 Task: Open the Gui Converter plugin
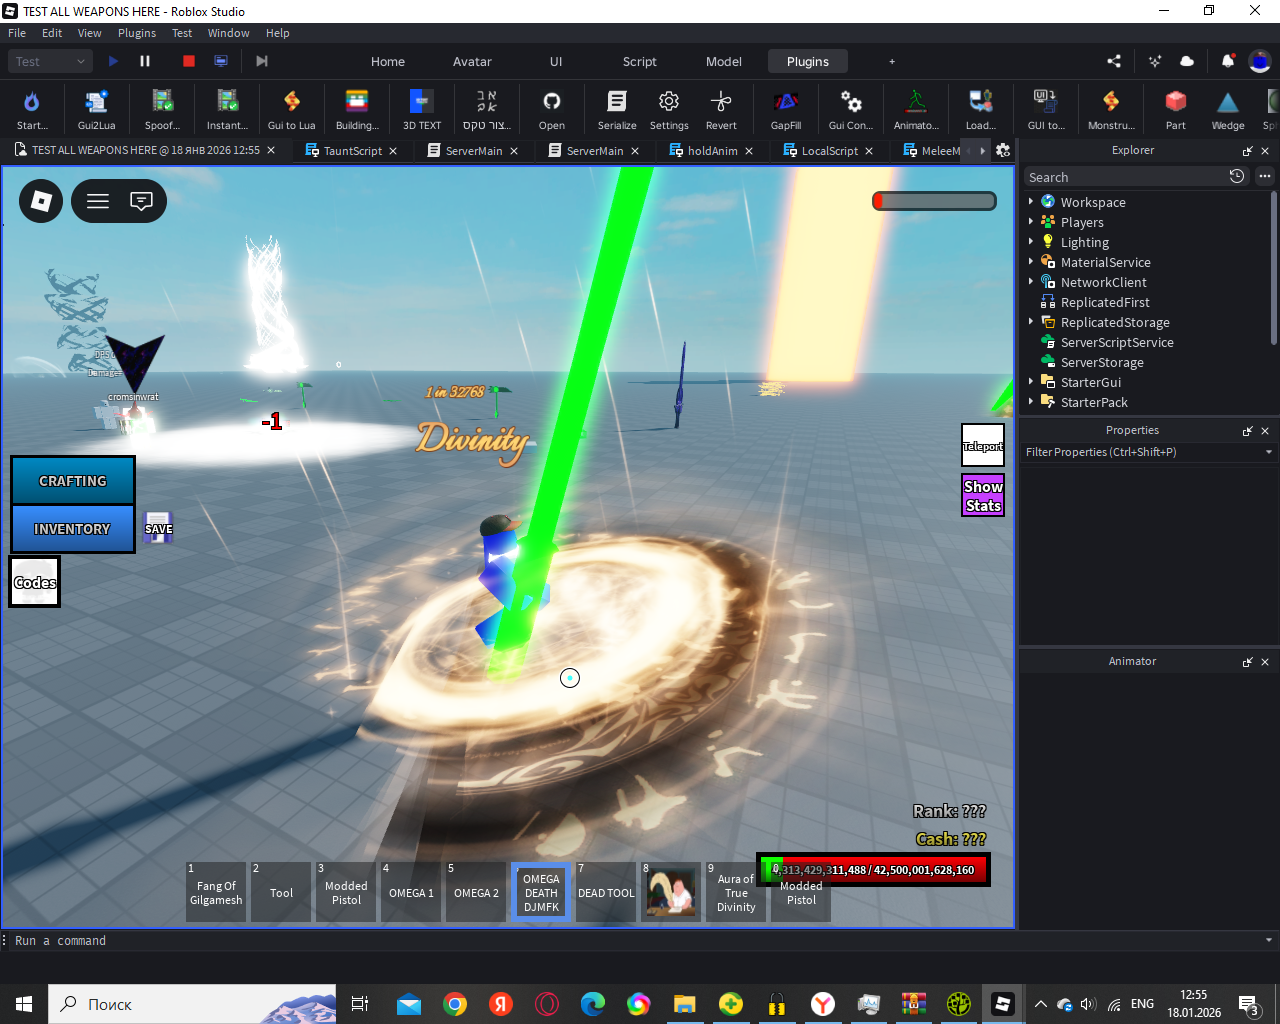pos(851,109)
